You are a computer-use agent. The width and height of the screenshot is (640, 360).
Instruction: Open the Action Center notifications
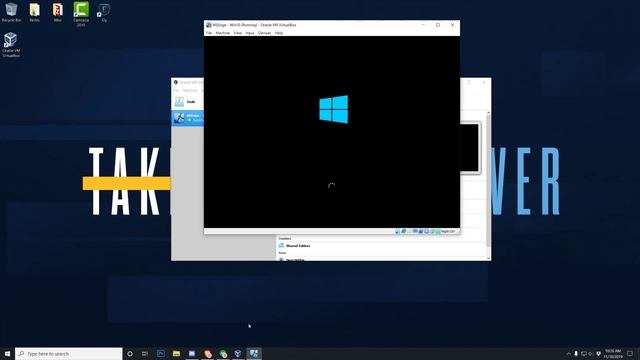click(x=630, y=353)
